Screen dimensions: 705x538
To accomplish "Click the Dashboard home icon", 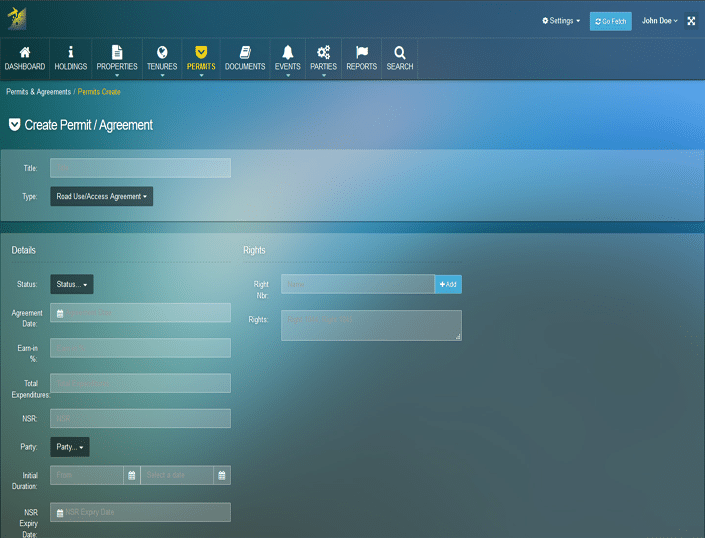I will coord(24,52).
